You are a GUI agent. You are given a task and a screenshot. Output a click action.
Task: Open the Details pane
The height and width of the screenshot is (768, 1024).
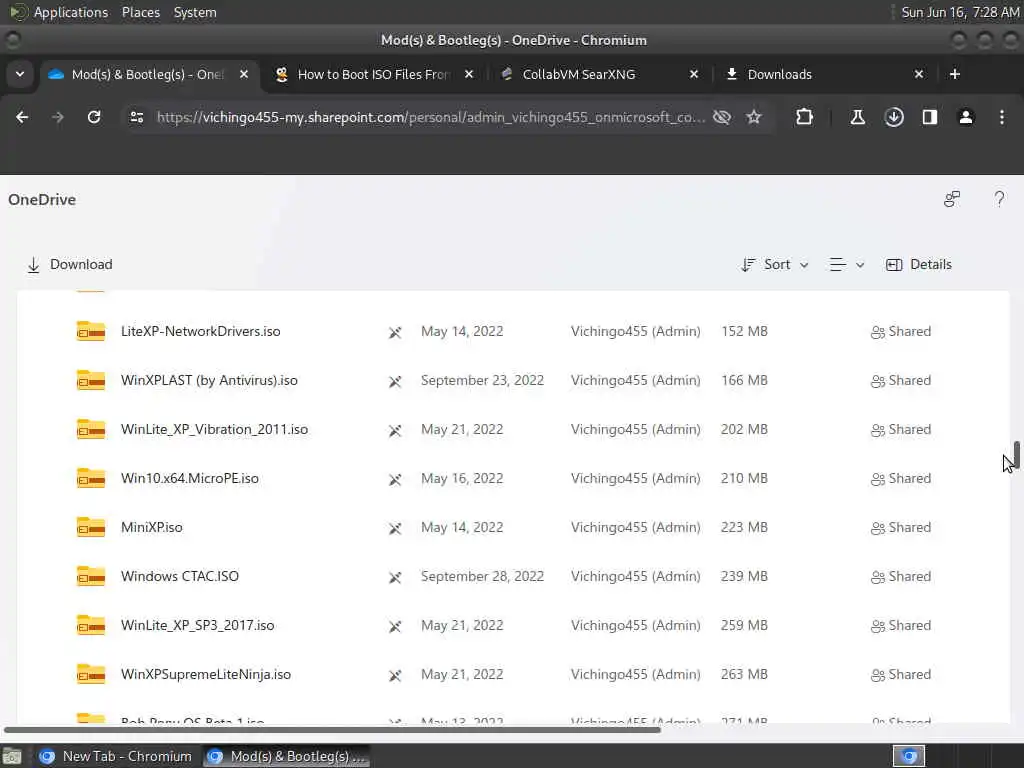(918, 264)
